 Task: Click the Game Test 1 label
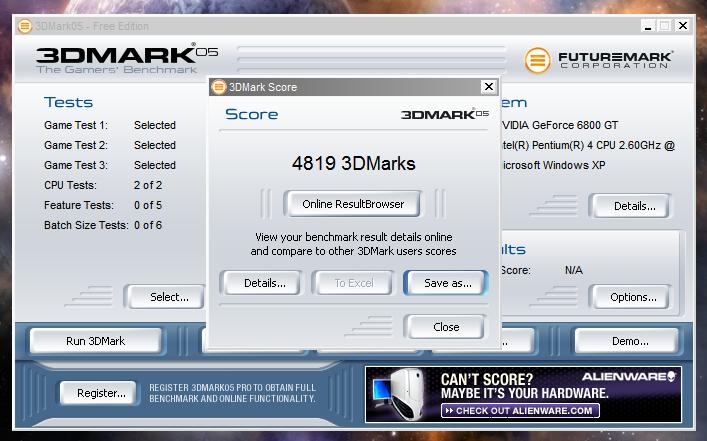(76, 125)
